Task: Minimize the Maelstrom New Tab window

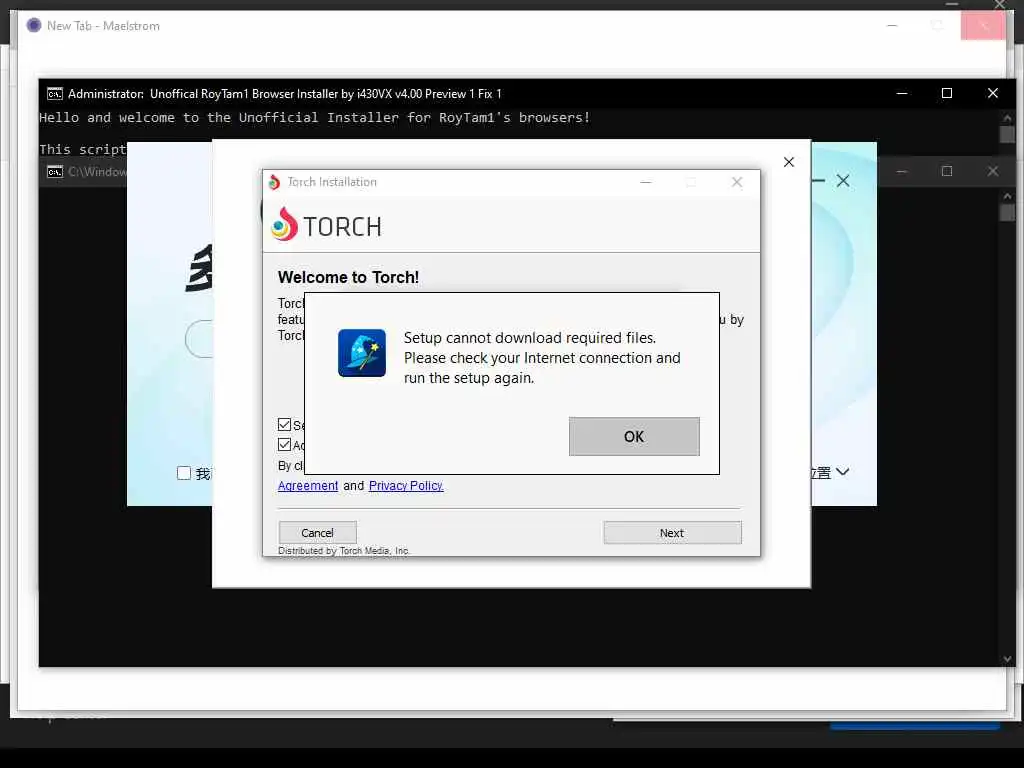Action: pos(892,25)
